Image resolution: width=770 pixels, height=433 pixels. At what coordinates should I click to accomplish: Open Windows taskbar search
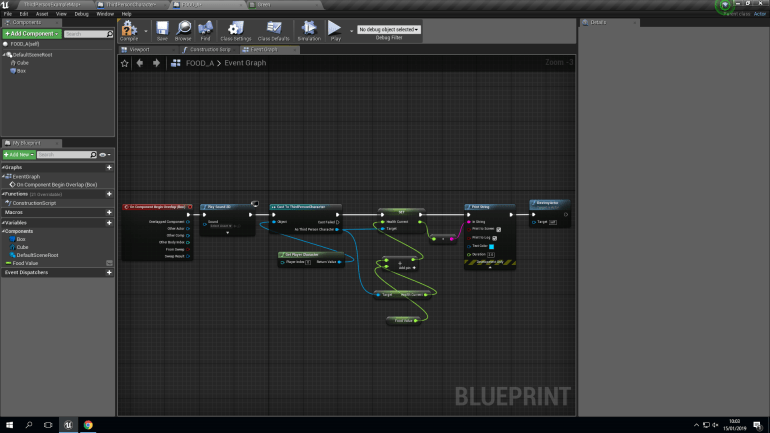coord(28,425)
